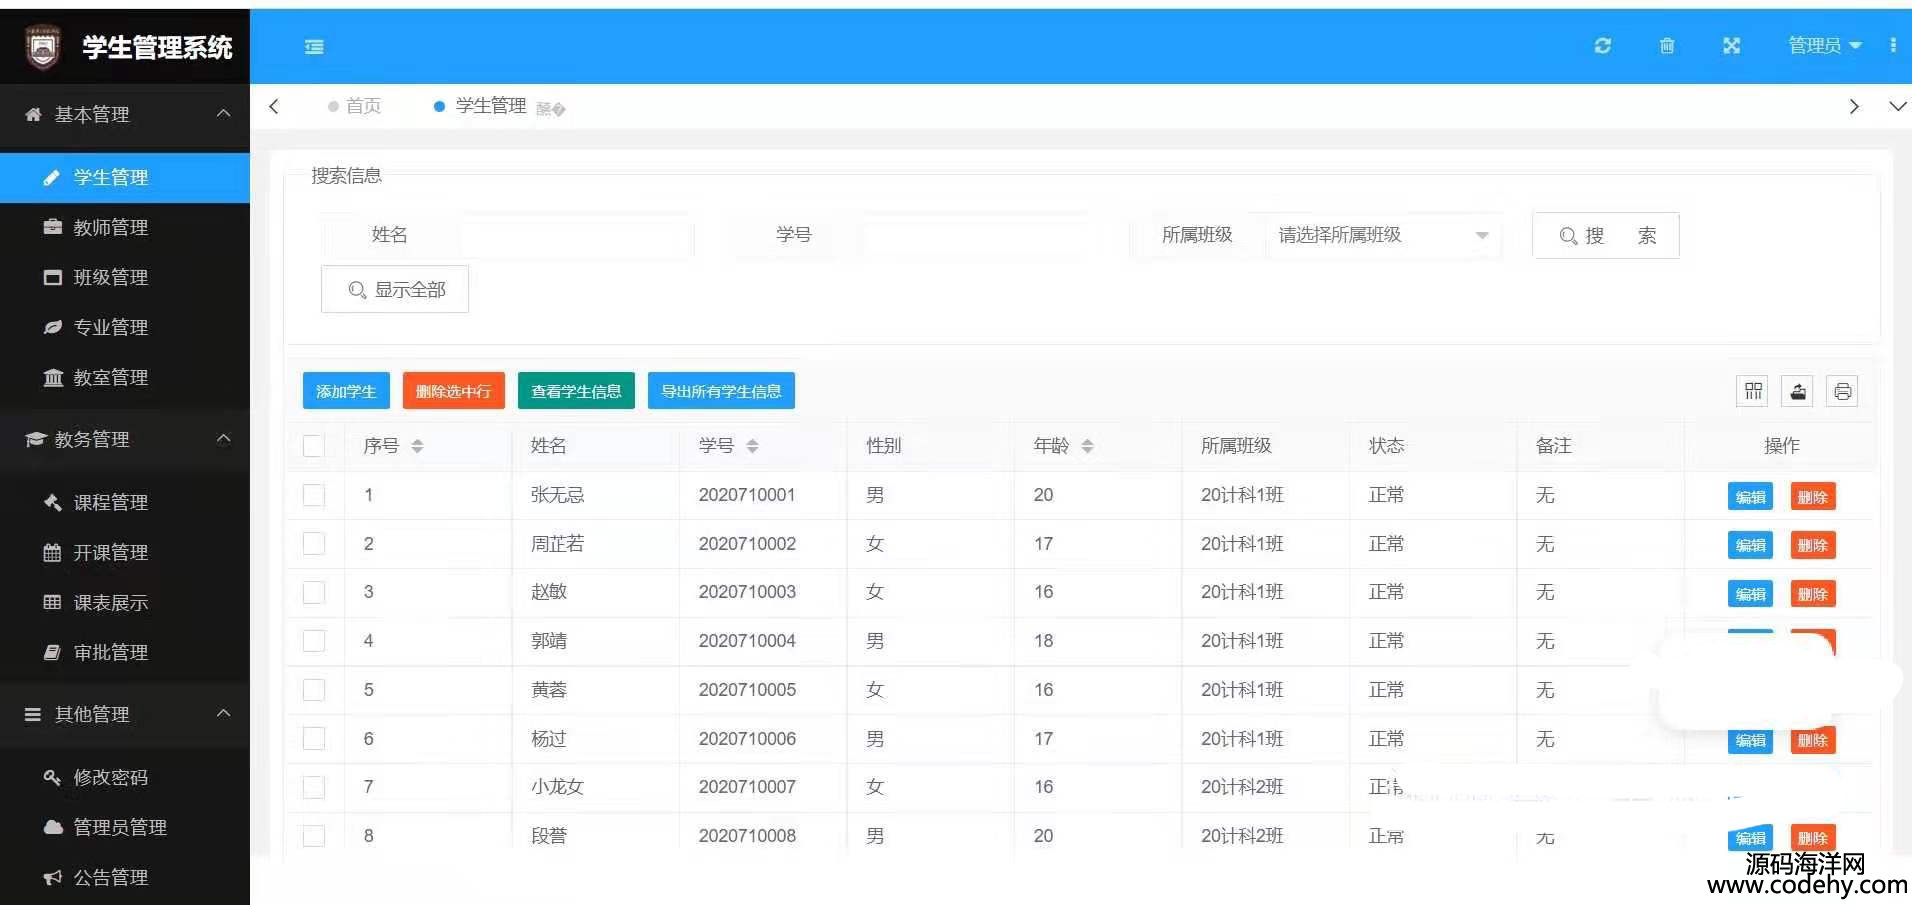Click the 姓名 search input field
1912x905 pixels.
pos(575,236)
